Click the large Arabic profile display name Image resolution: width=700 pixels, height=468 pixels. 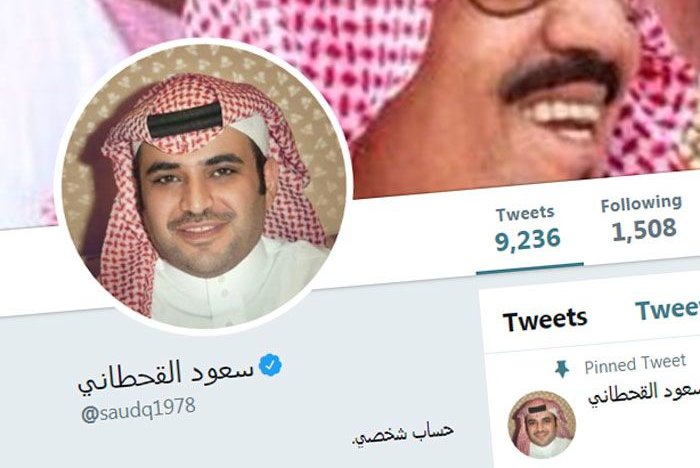coord(166,376)
